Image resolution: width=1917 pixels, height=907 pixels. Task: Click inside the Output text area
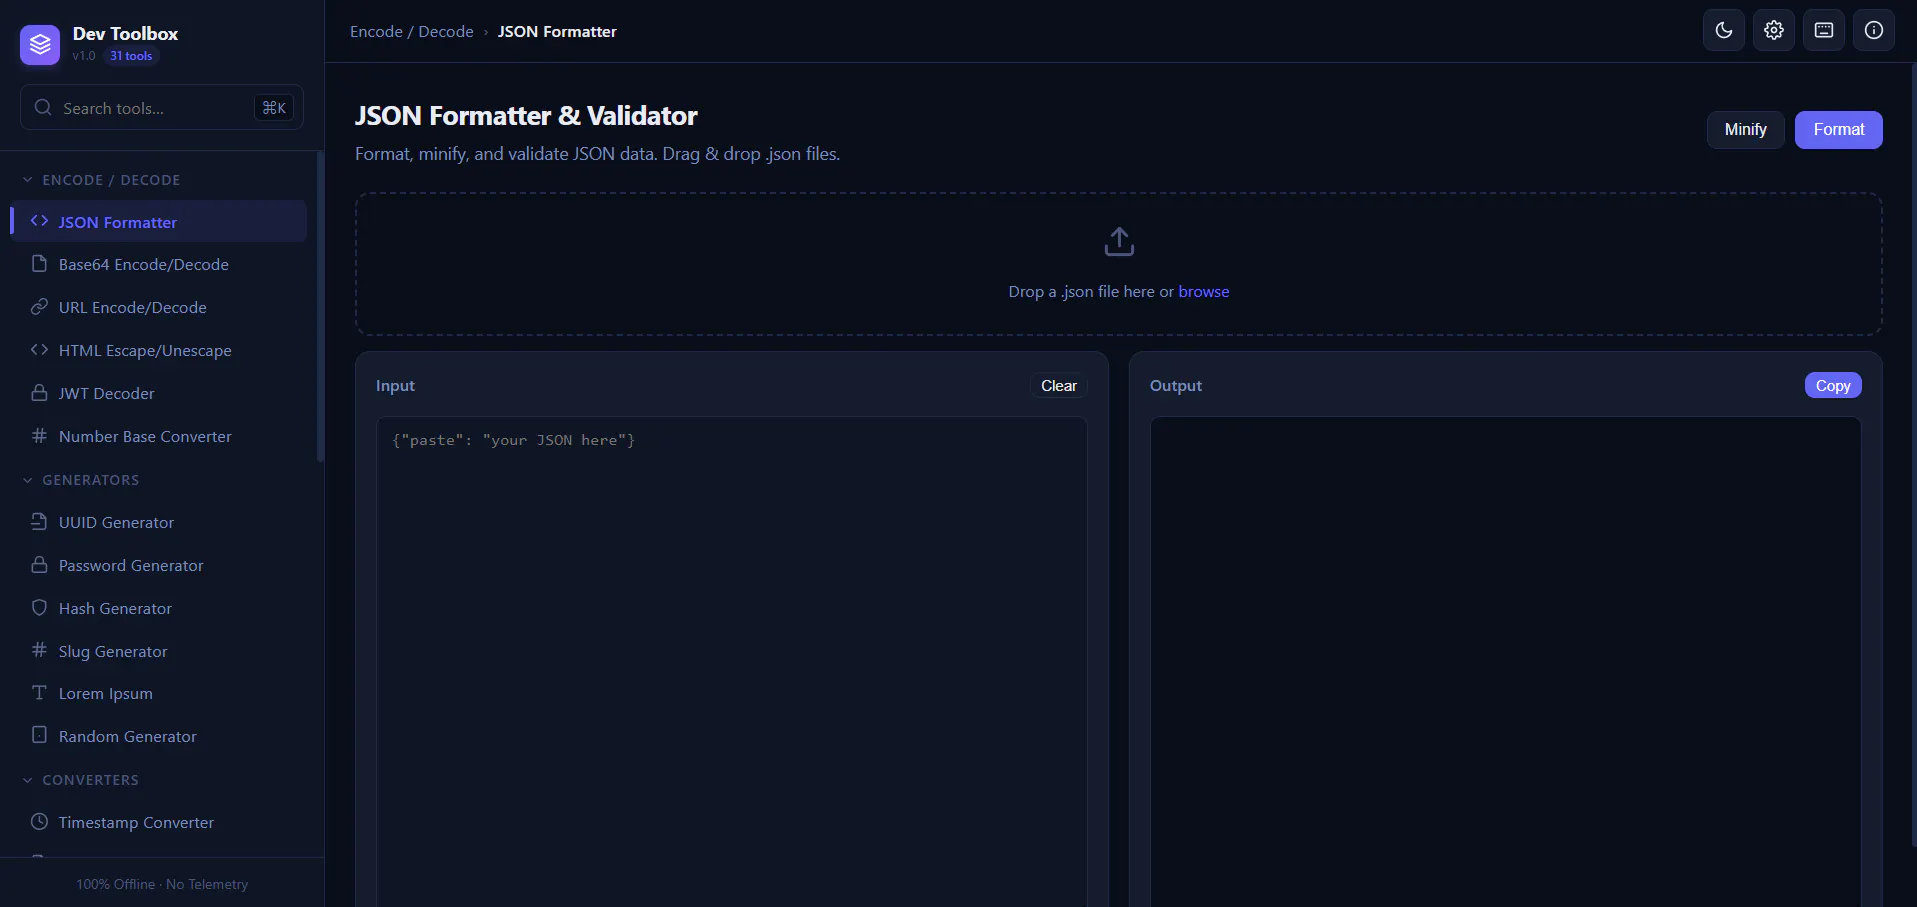[1505, 662]
